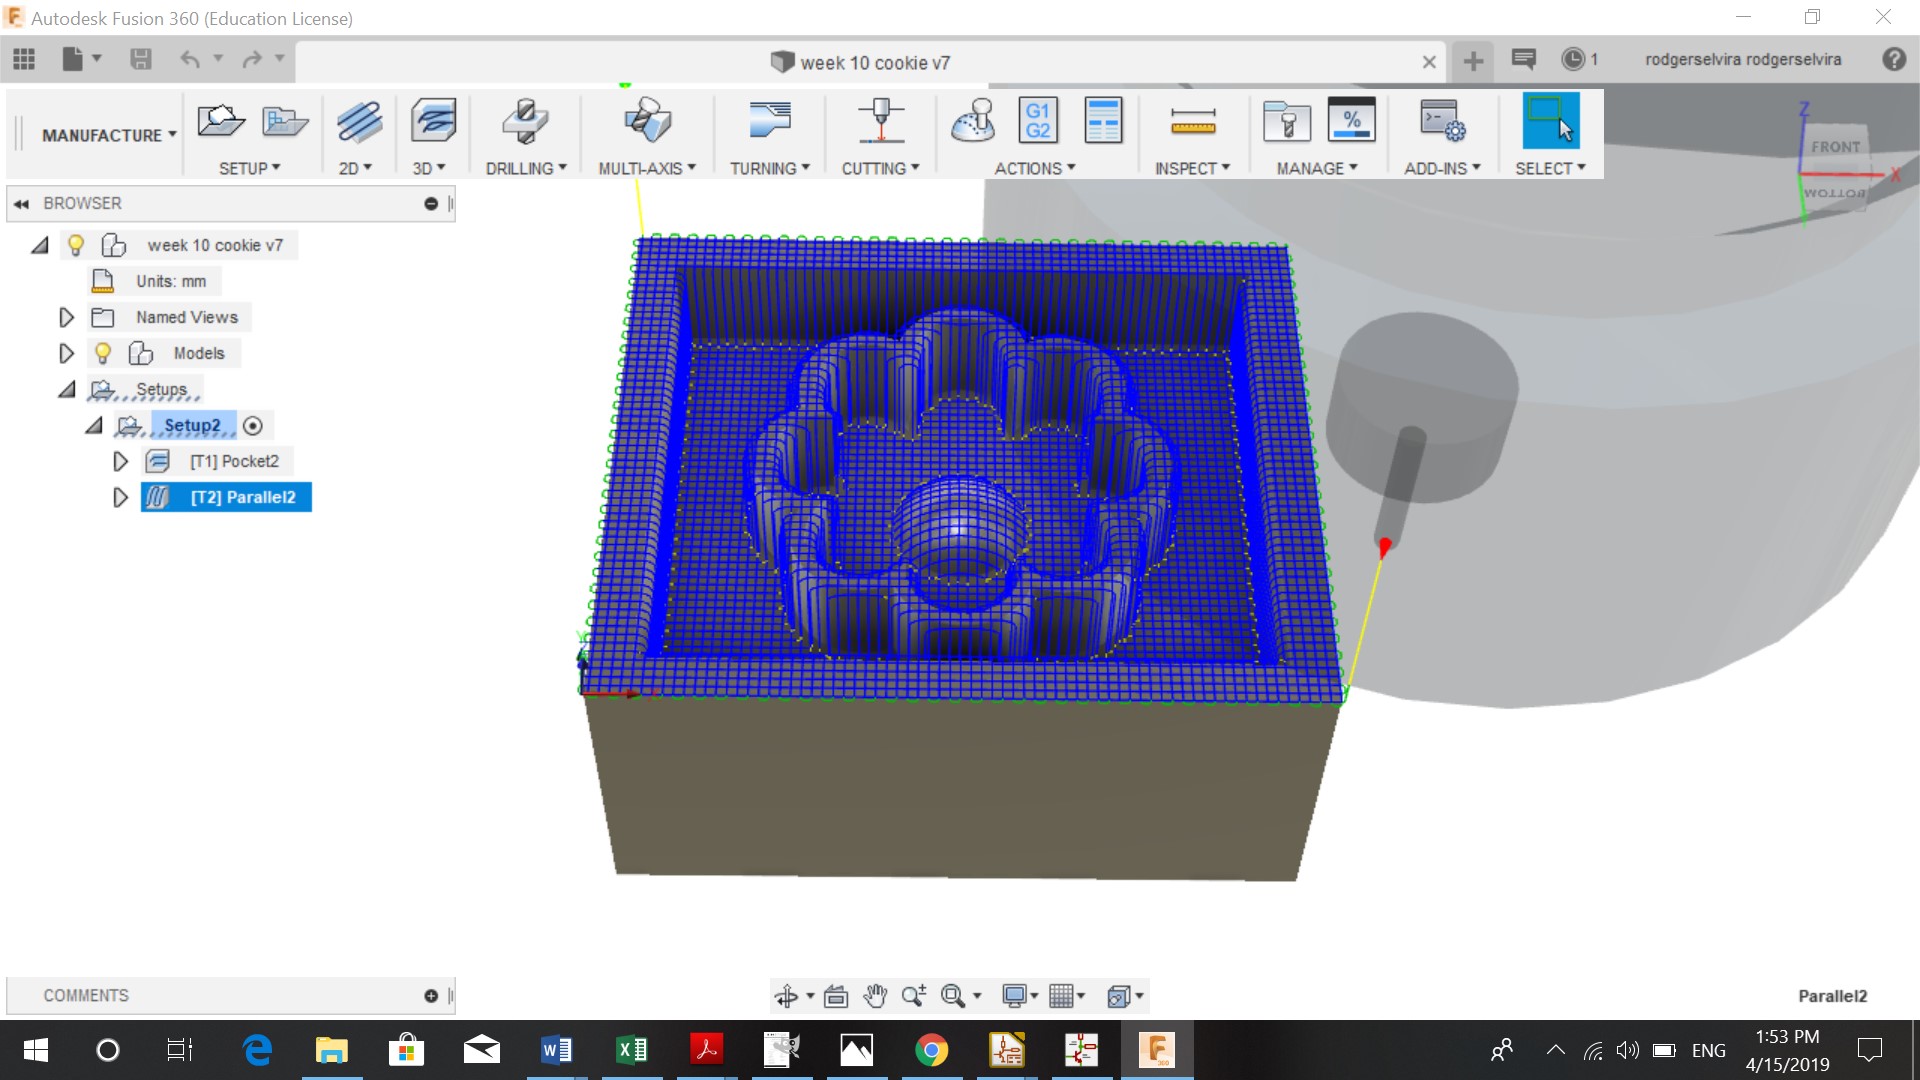Click the Simulate icon in Actions
This screenshot has height=1080, width=1920.
973,122
